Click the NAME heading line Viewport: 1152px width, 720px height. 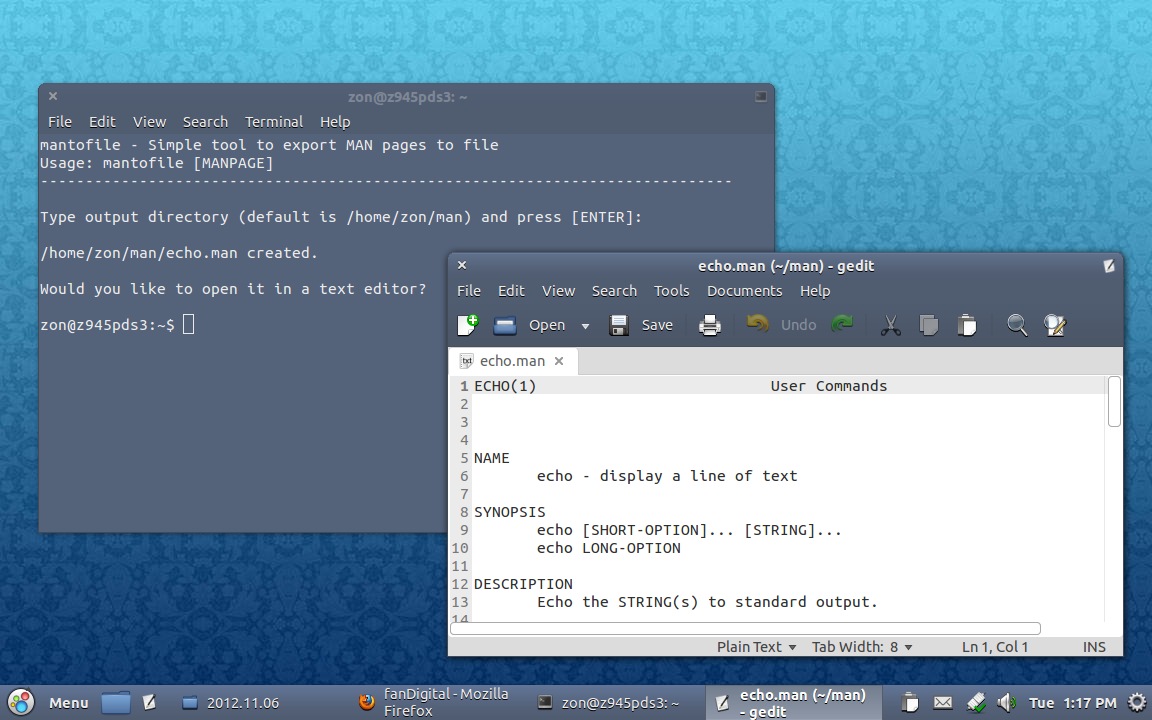(x=492, y=458)
